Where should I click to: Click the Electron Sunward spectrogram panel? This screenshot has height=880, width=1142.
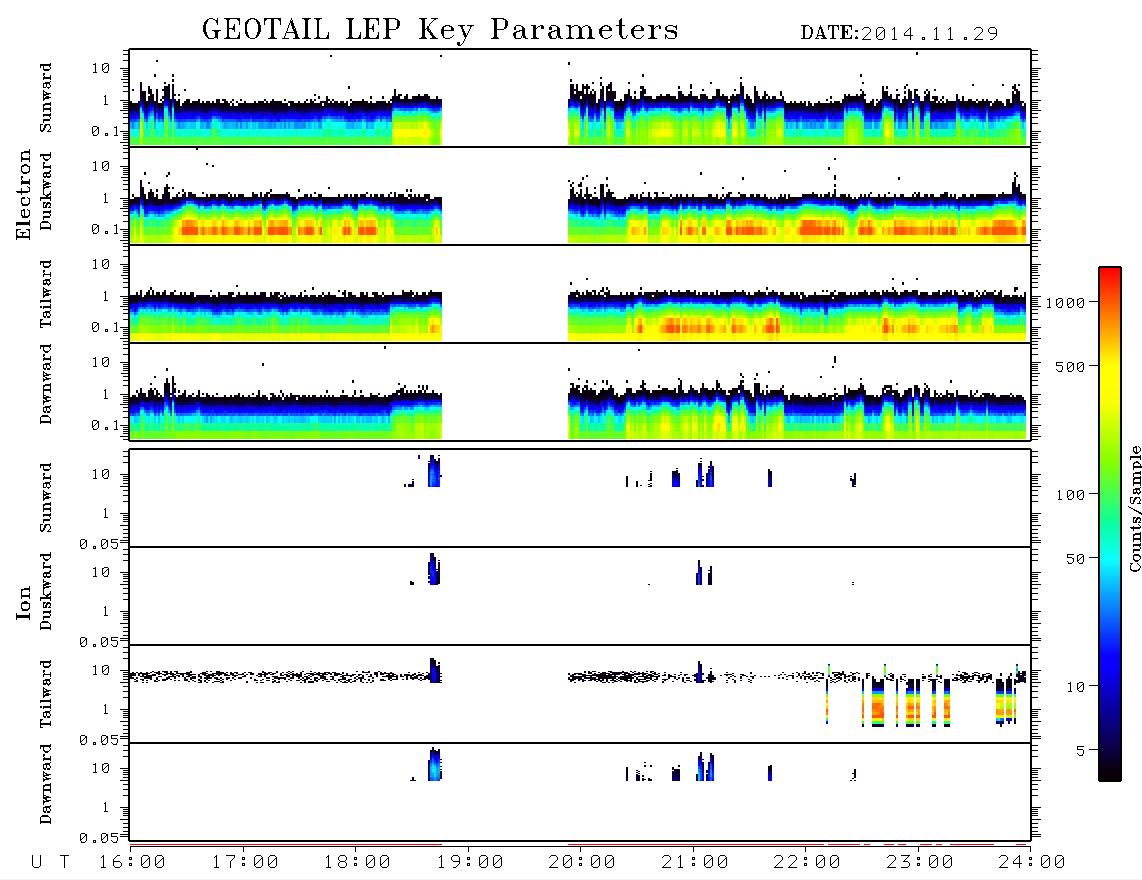coord(580,98)
